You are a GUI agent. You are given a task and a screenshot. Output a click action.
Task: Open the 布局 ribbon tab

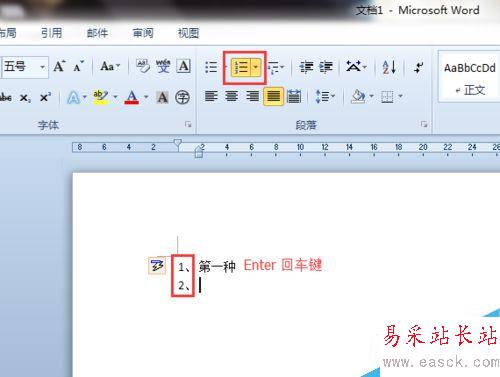pos(7,33)
